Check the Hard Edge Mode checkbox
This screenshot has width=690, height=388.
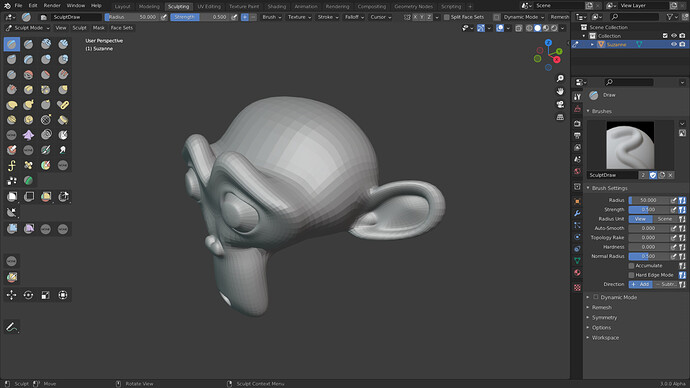pyautogui.click(x=631, y=275)
